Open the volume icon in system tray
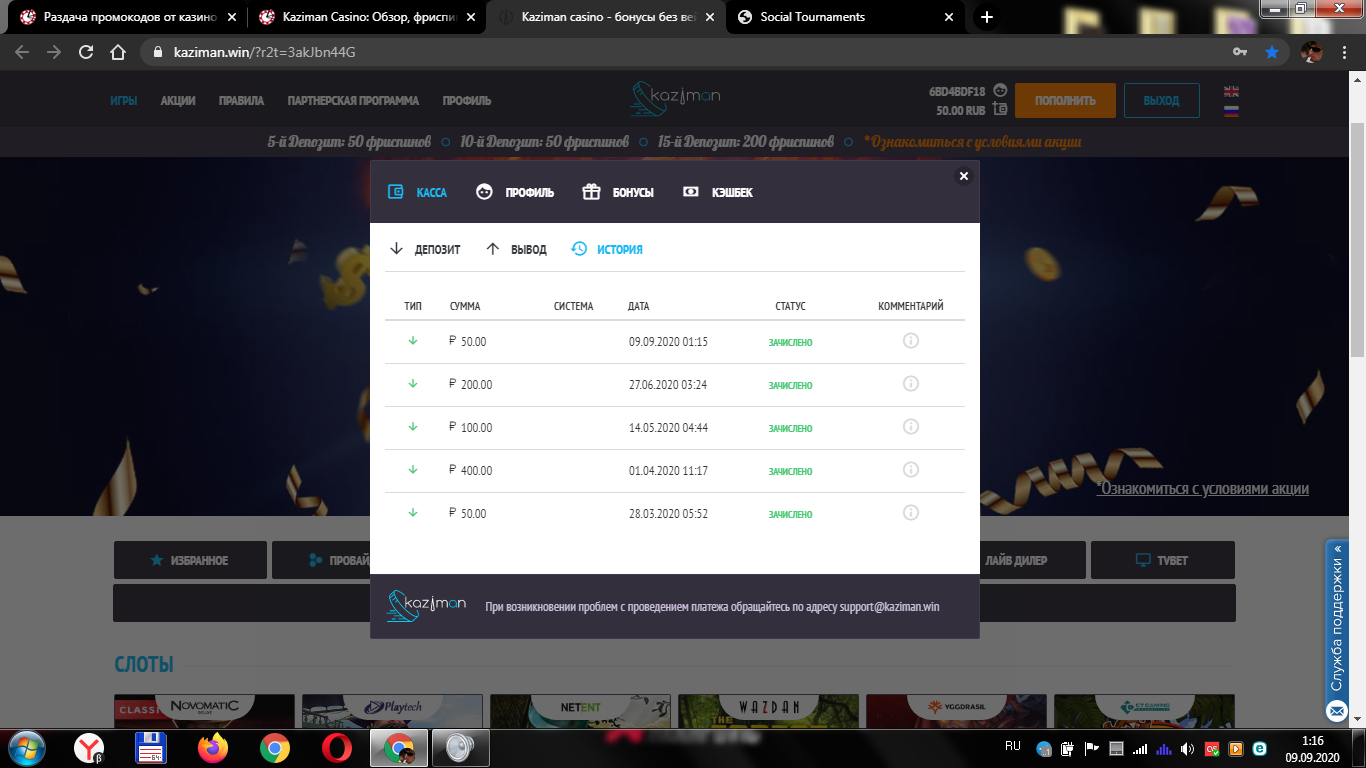This screenshot has height=768, width=1366. [1187, 748]
